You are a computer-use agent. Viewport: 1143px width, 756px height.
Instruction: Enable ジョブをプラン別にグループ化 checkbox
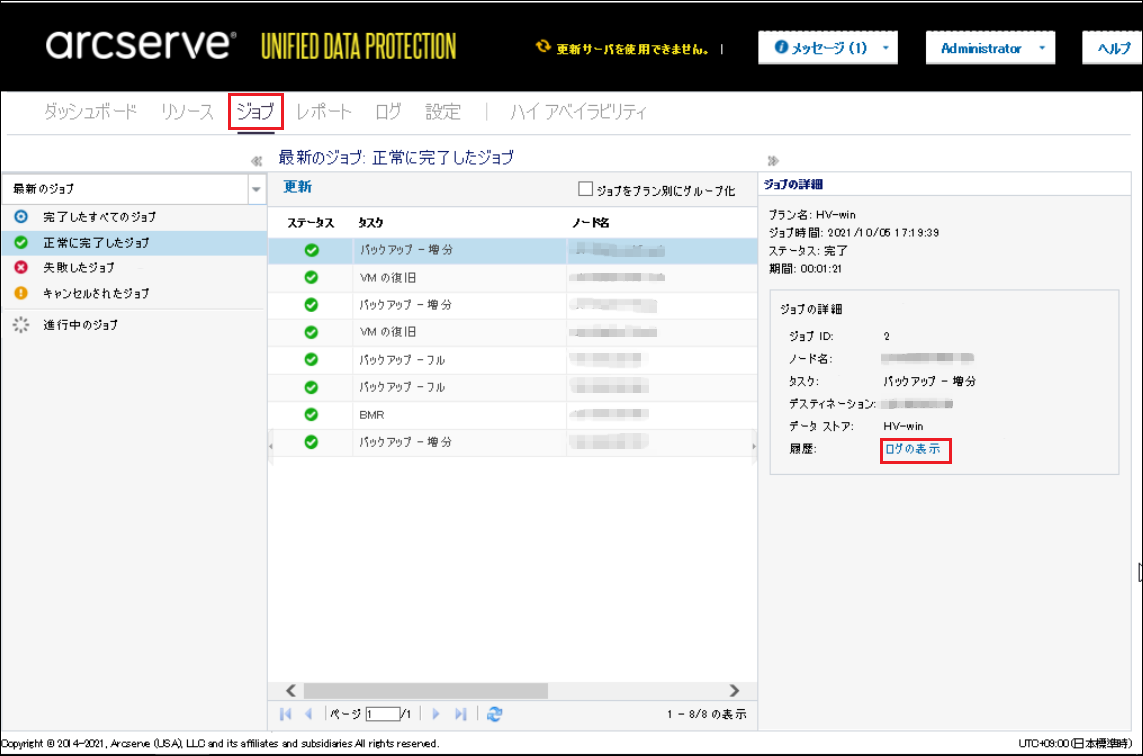click(x=586, y=189)
